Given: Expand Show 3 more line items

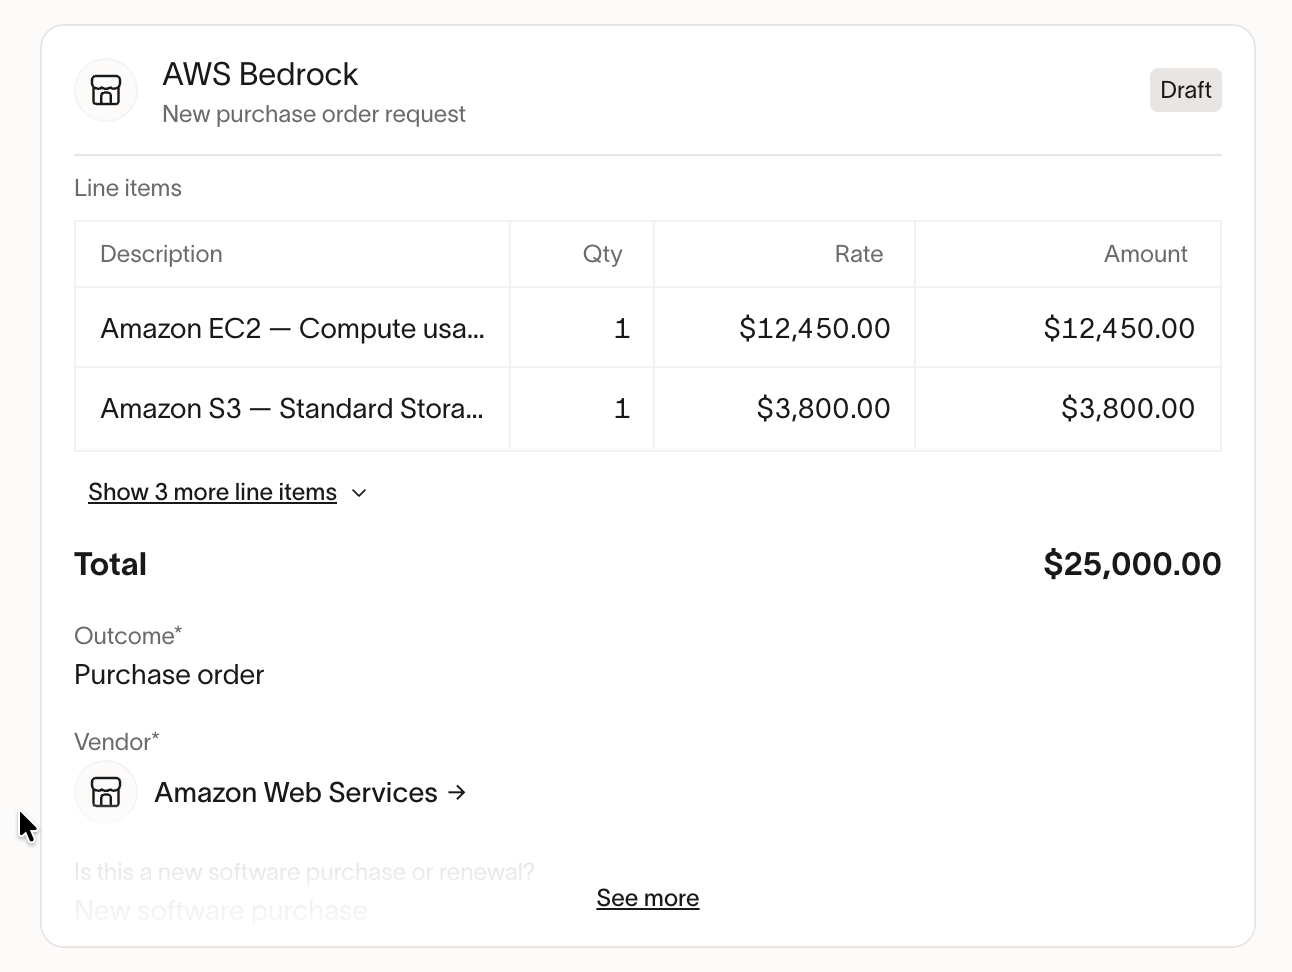Looking at the screenshot, I should coord(212,492).
